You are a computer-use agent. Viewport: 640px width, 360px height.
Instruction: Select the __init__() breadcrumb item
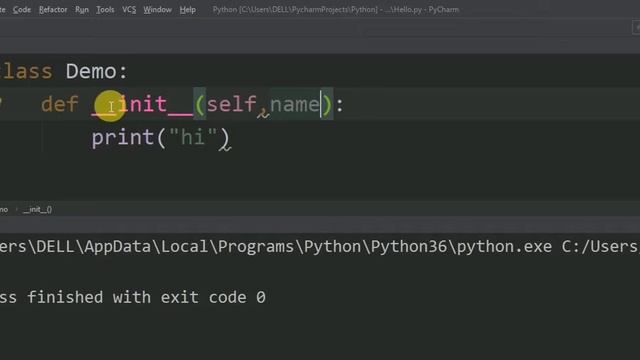tap(37, 210)
